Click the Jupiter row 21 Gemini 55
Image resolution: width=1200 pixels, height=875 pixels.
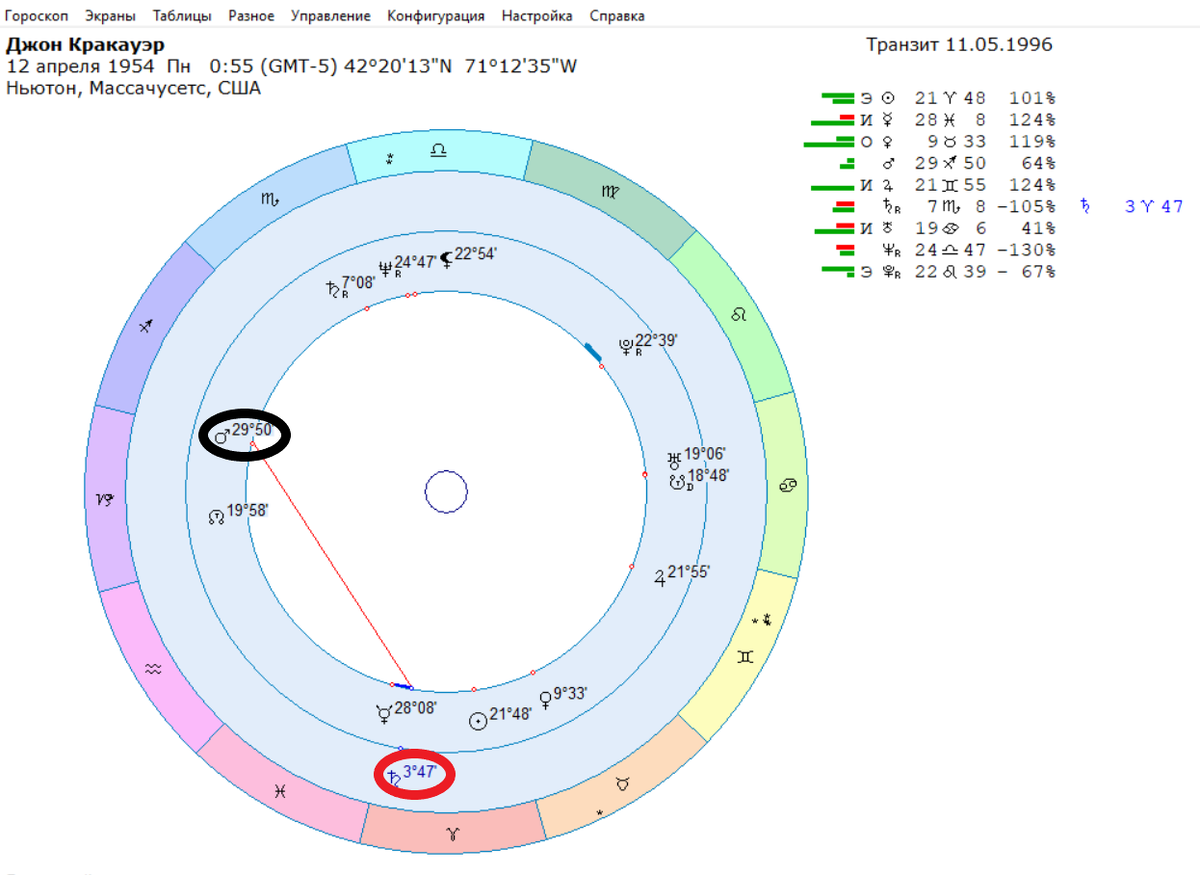click(932, 185)
